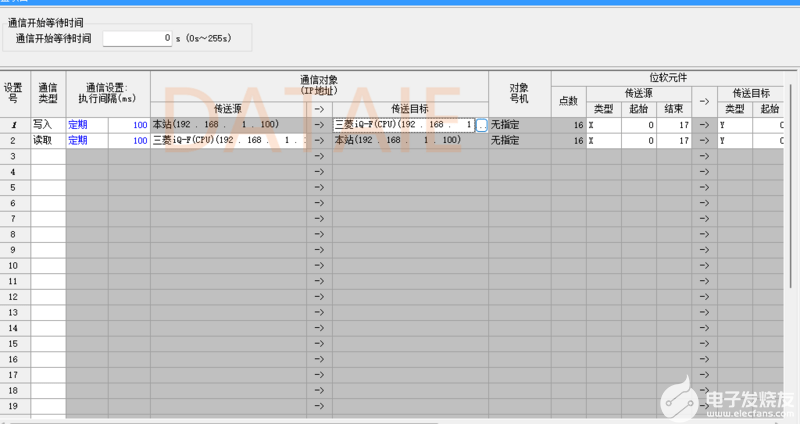The width and height of the screenshot is (800, 424).
Task: Select setting number row 19
Action: point(15,406)
